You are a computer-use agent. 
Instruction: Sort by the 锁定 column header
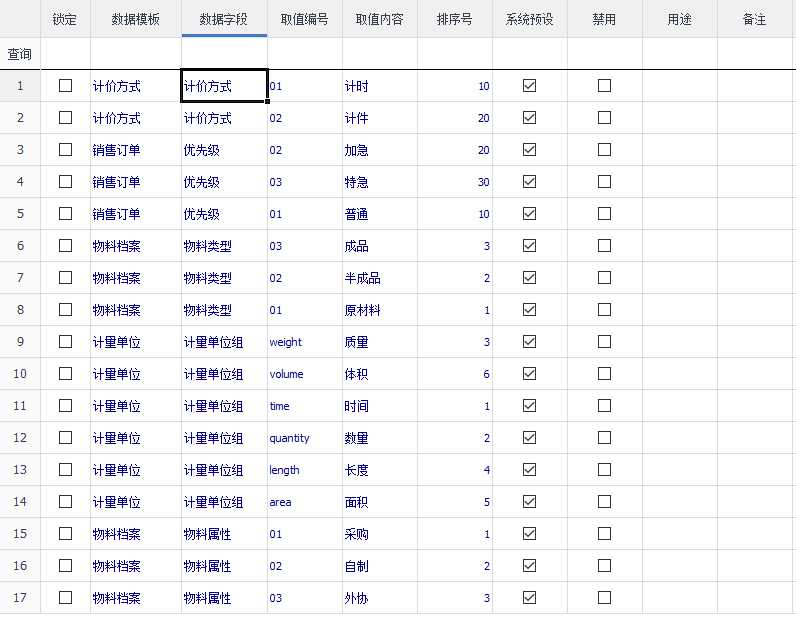(65, 19)
